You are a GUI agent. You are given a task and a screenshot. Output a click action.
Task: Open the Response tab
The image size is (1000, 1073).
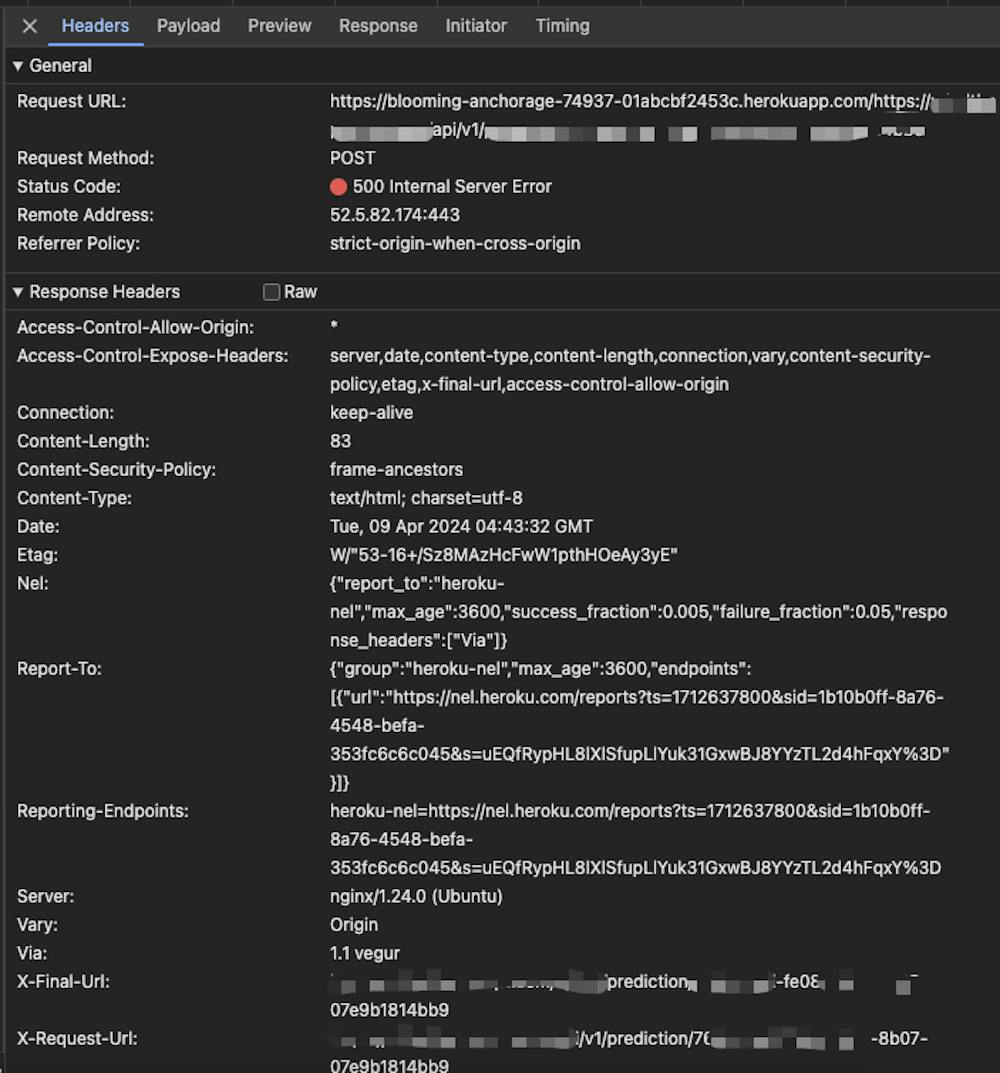pyautogui.click(x=378, y=26)
